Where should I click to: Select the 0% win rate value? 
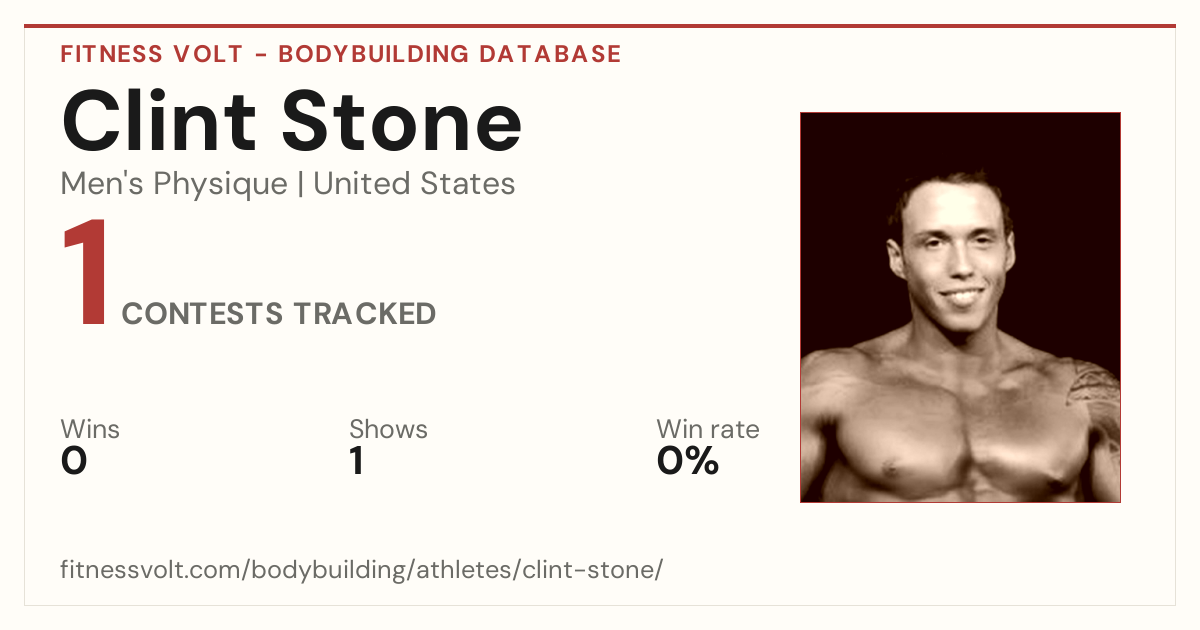click(688, 461)
